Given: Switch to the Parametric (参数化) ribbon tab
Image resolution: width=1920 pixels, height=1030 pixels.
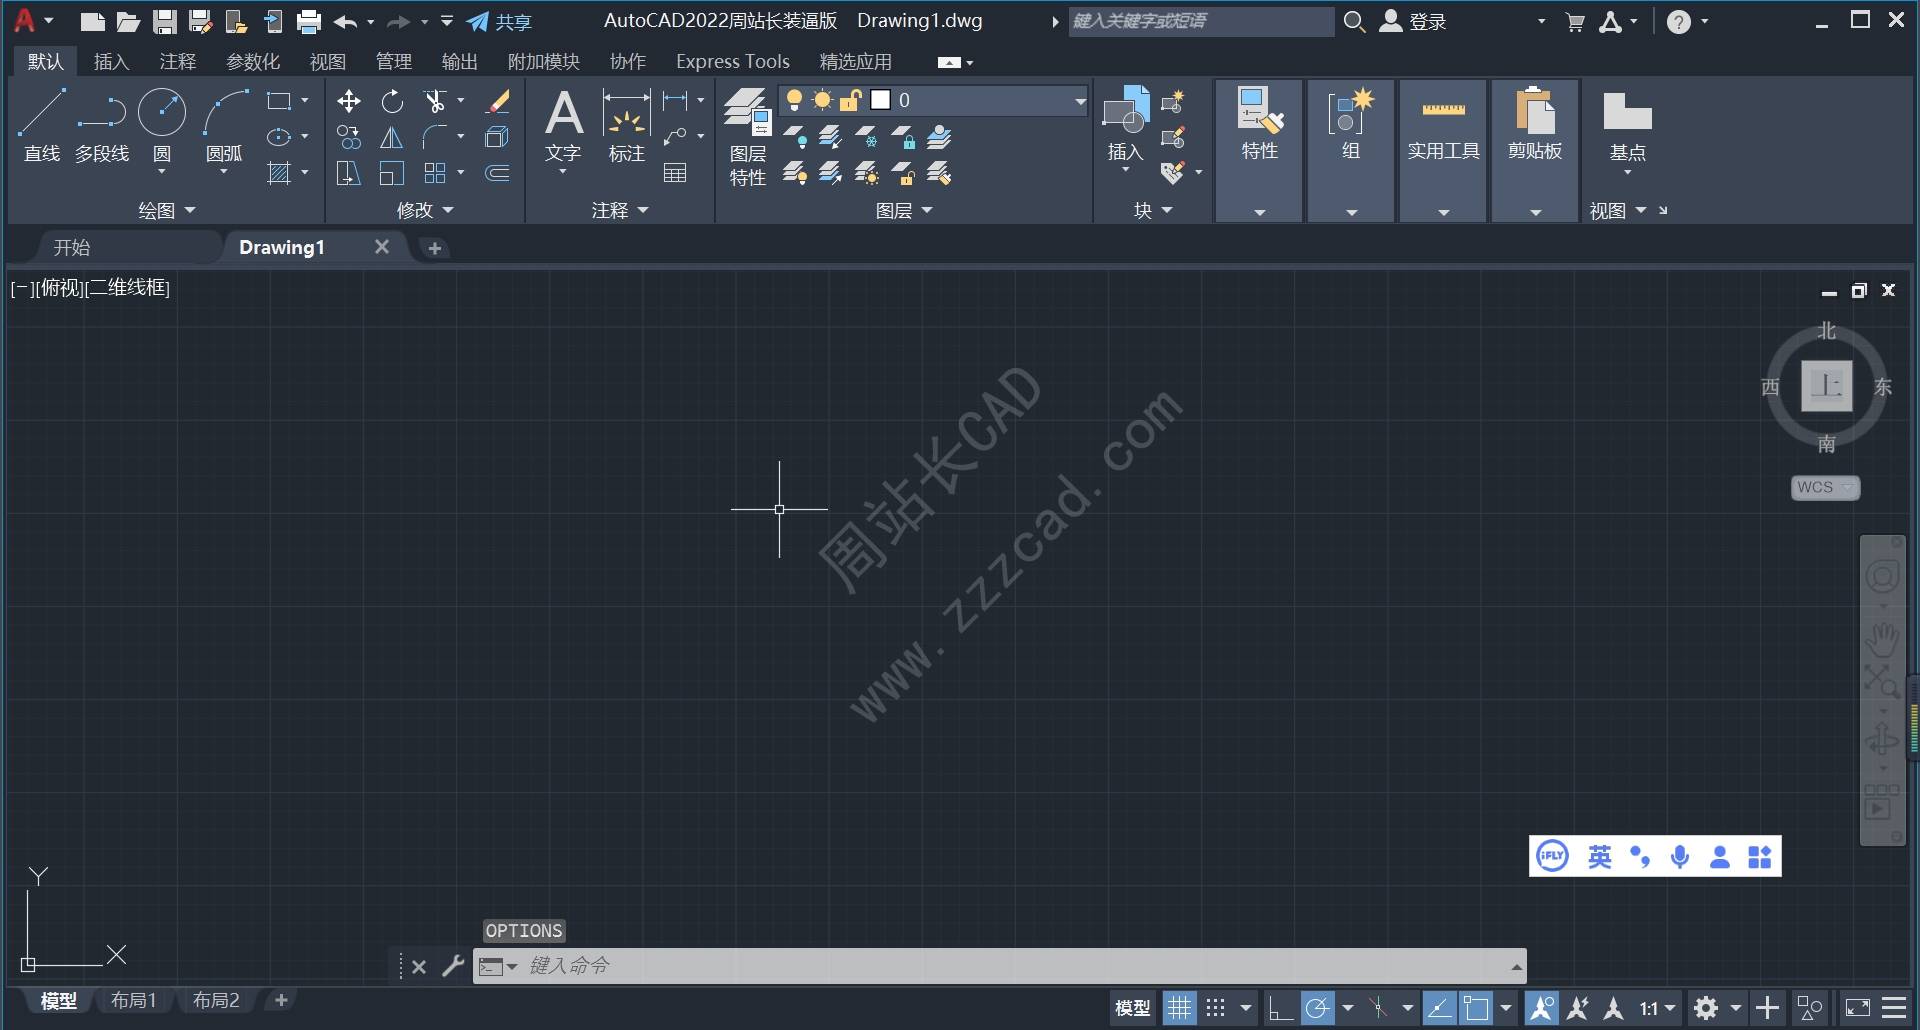Looking at the screenshot, I should click(x=253, y=62).
